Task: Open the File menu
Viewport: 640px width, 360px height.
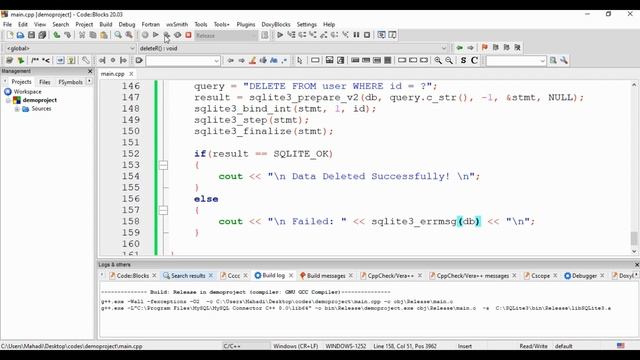Action: [x=7, y=24]
